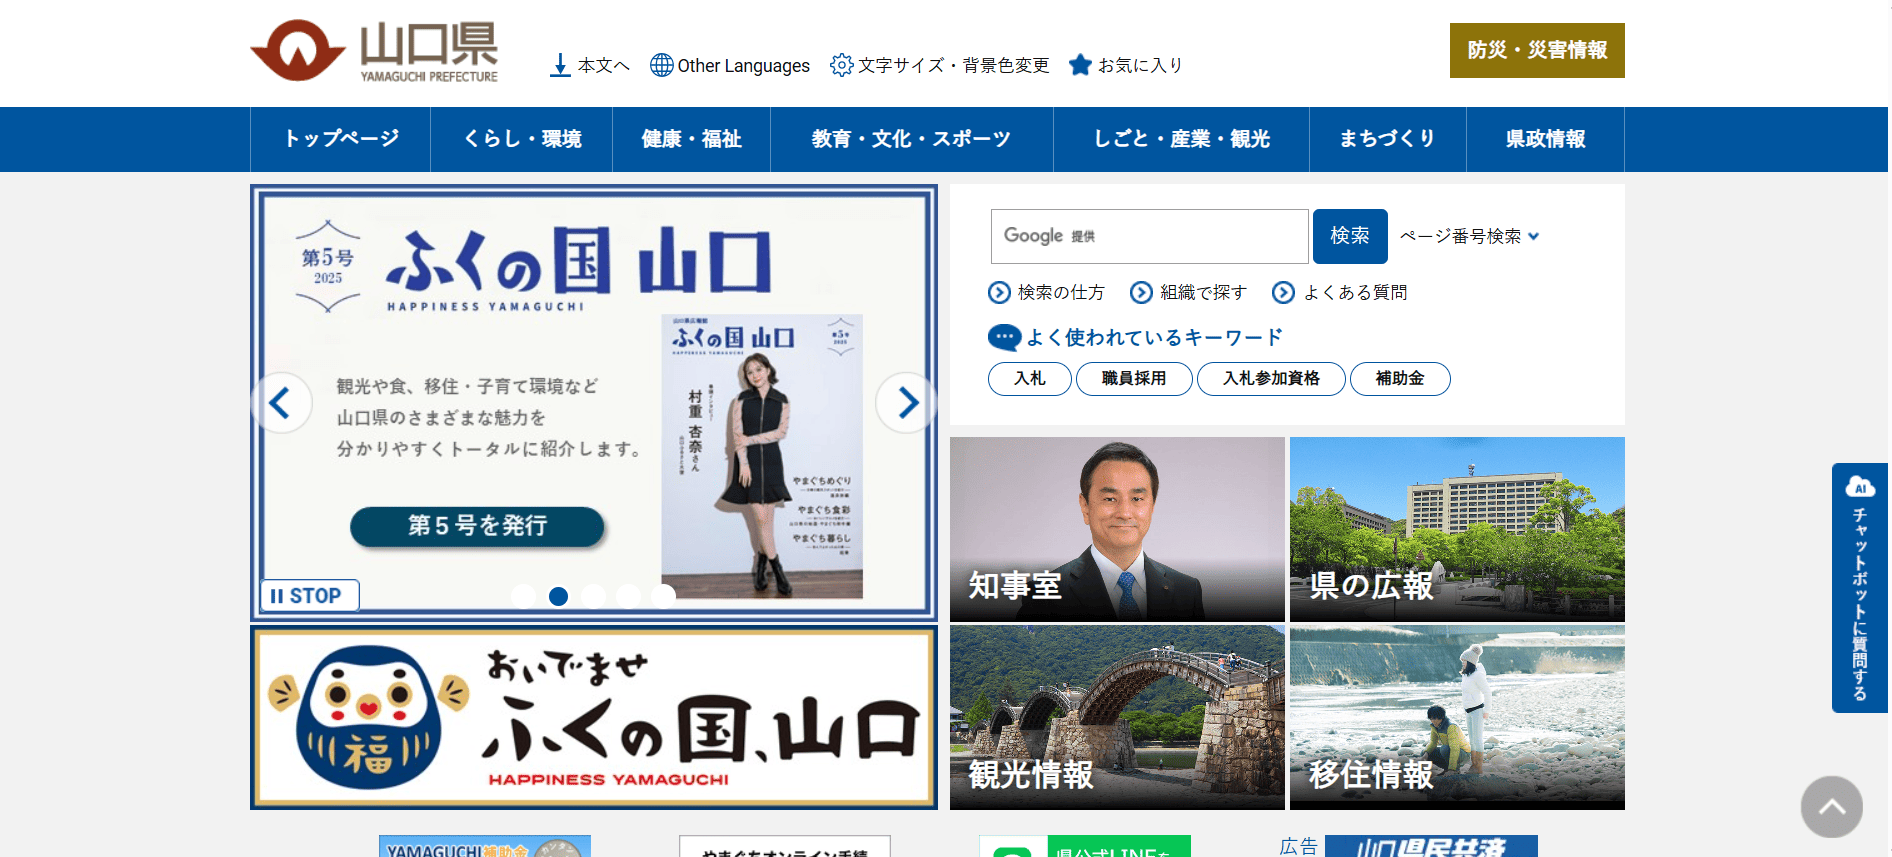Select the 補助金 keyword tag

(x=1400, y=379)
